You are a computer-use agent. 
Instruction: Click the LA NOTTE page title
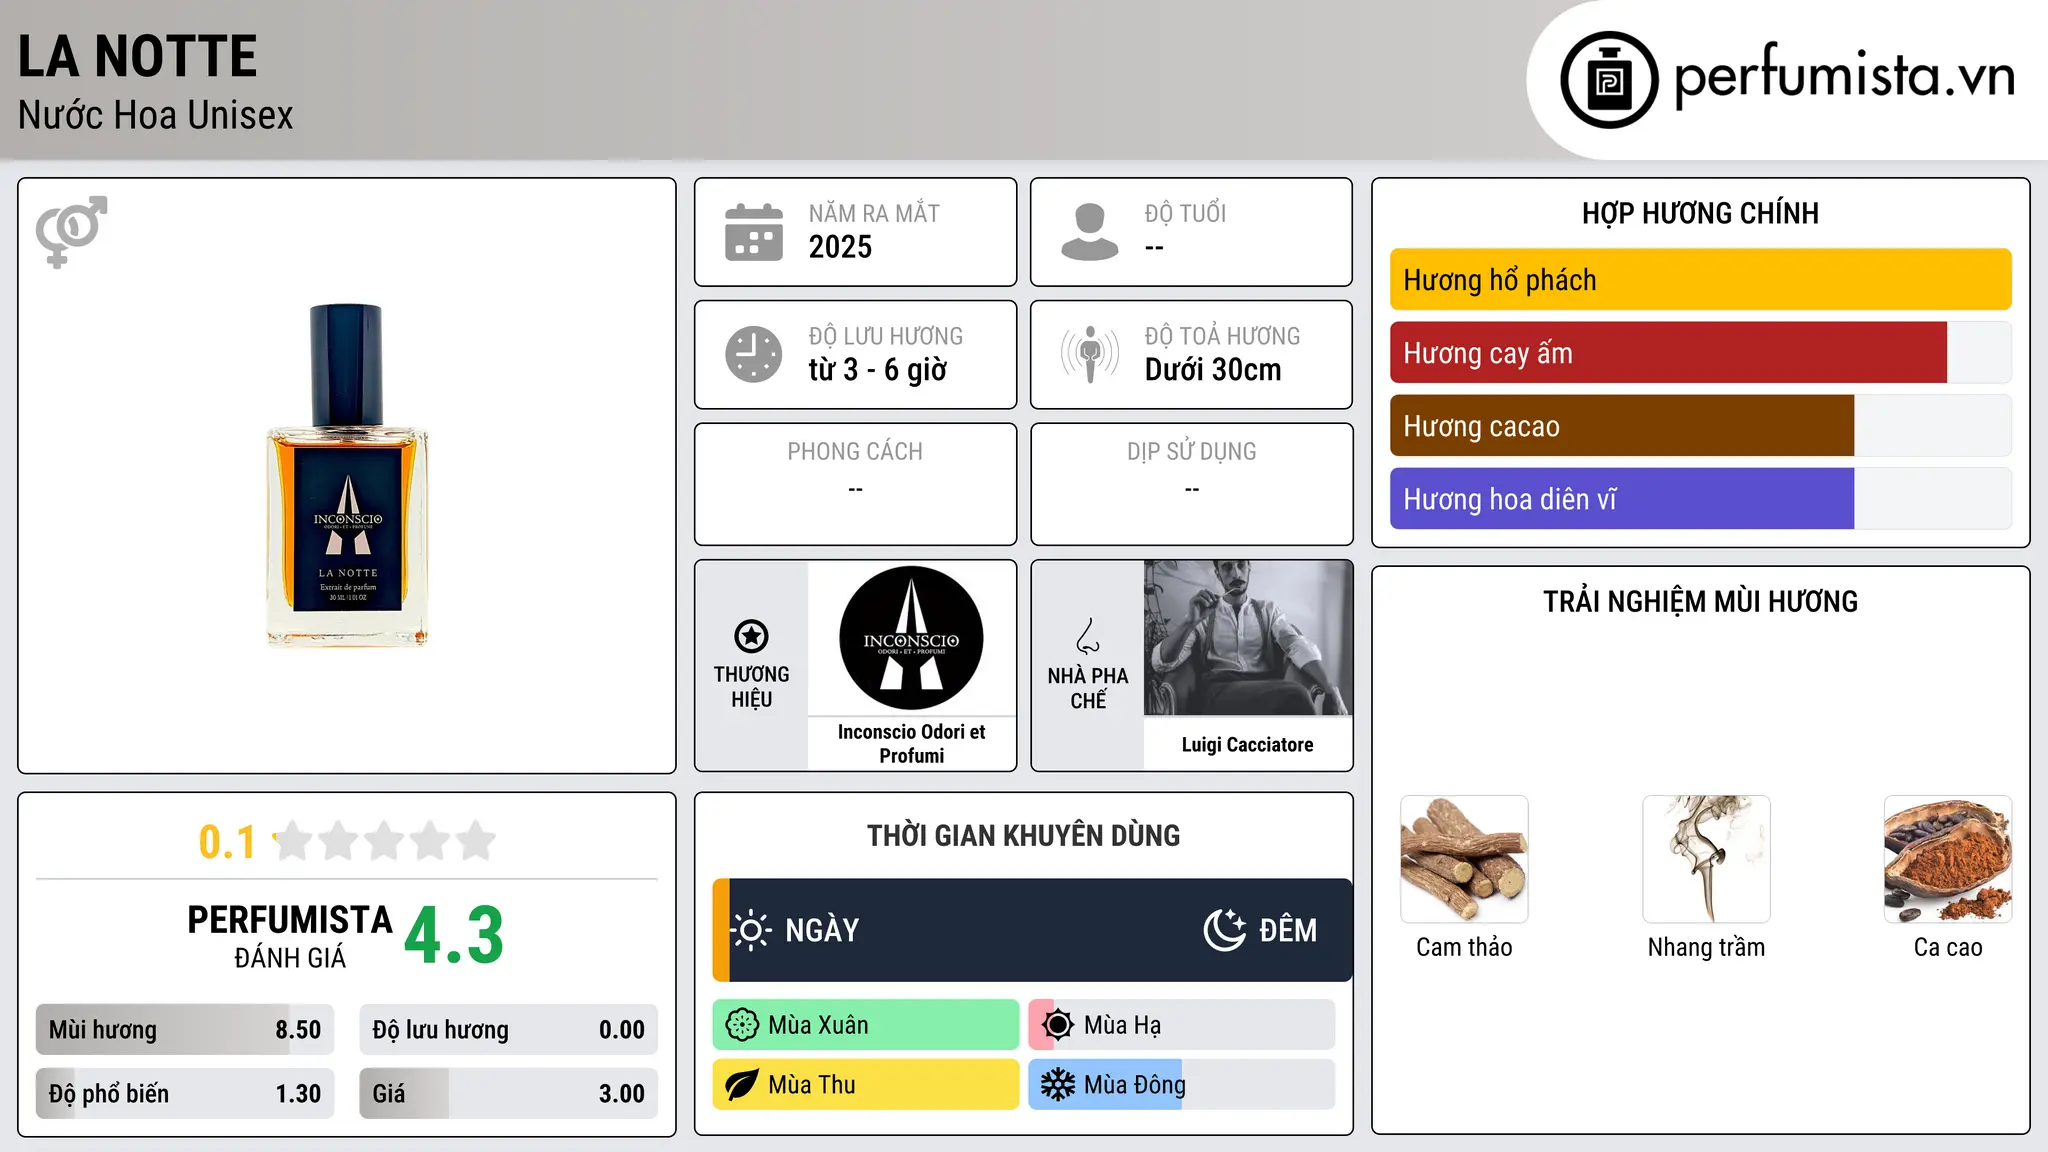point(138,56)
